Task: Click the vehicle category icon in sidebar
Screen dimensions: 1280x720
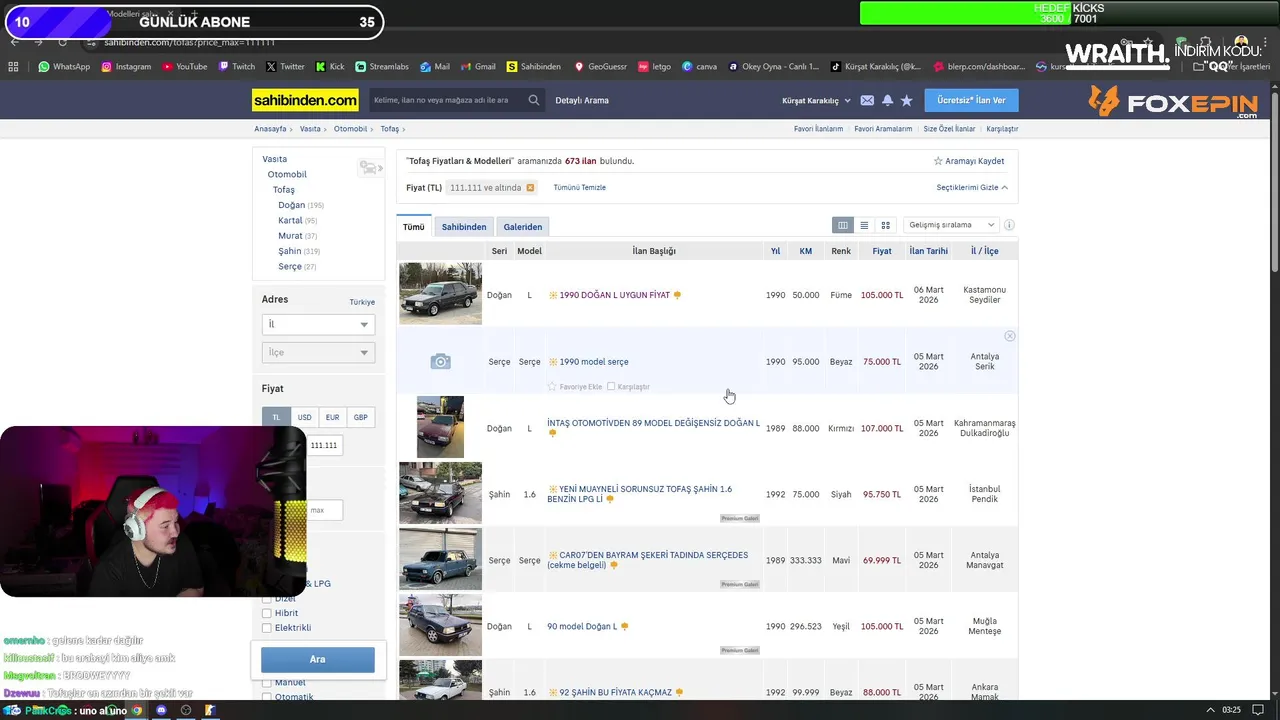Action: point(369,168)
